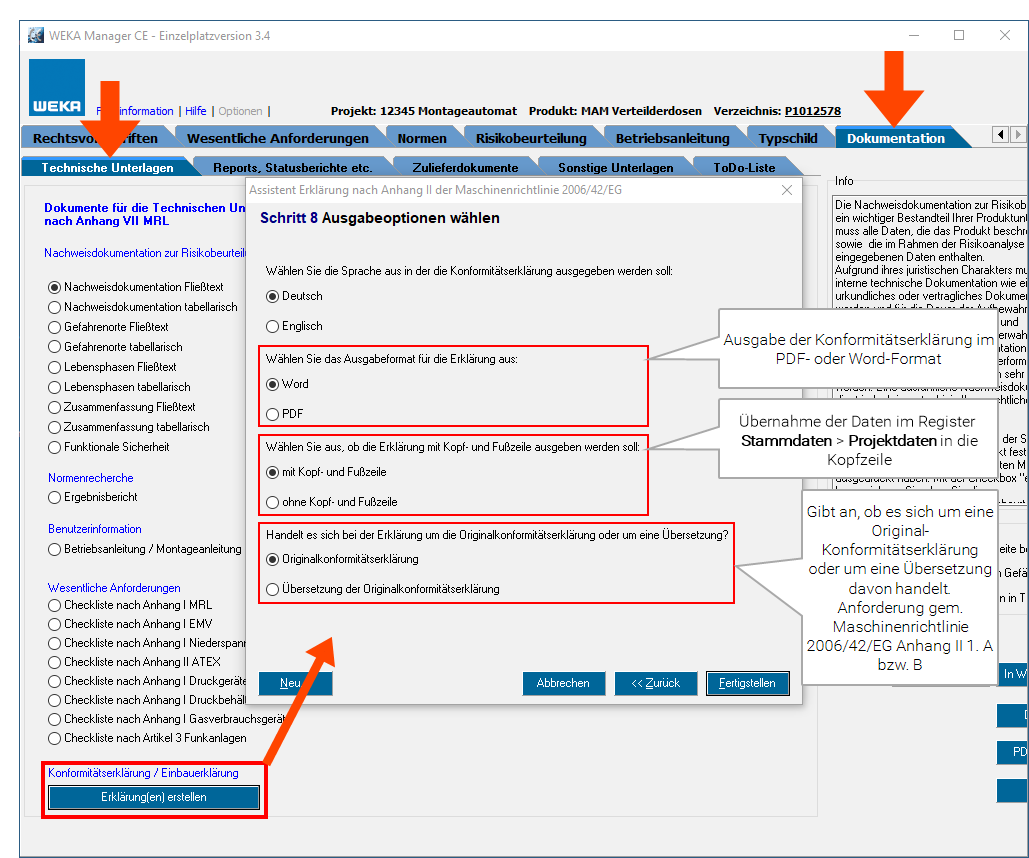Go back with the Zurück button
This screenshot has height=858, width=1029.
pyautogui.click(x=655, y=683)
